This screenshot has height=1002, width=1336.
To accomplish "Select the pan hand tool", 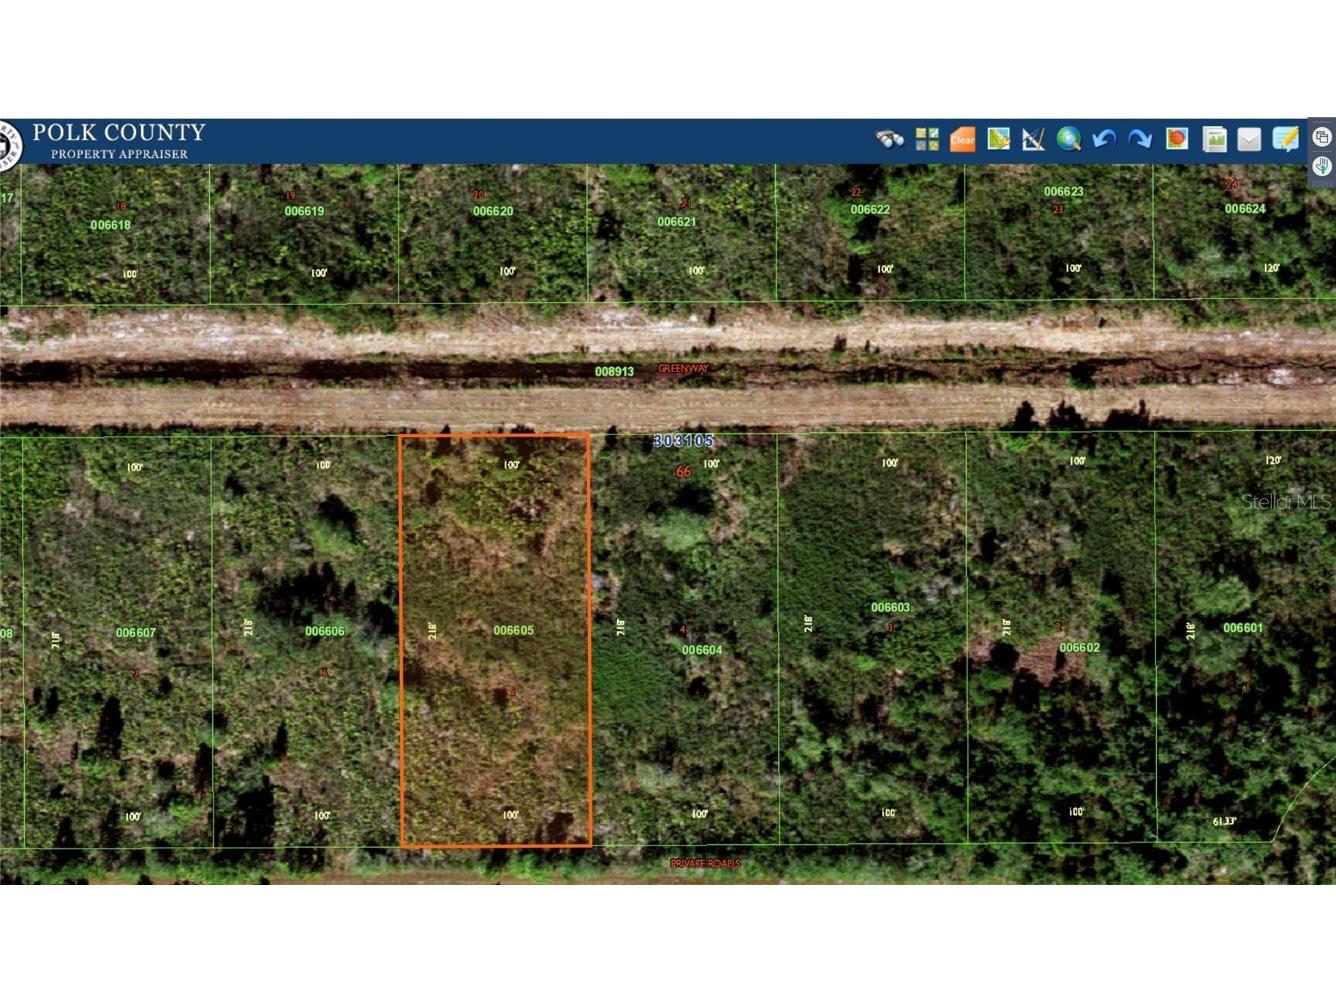I will click(x=1320, y=167).
